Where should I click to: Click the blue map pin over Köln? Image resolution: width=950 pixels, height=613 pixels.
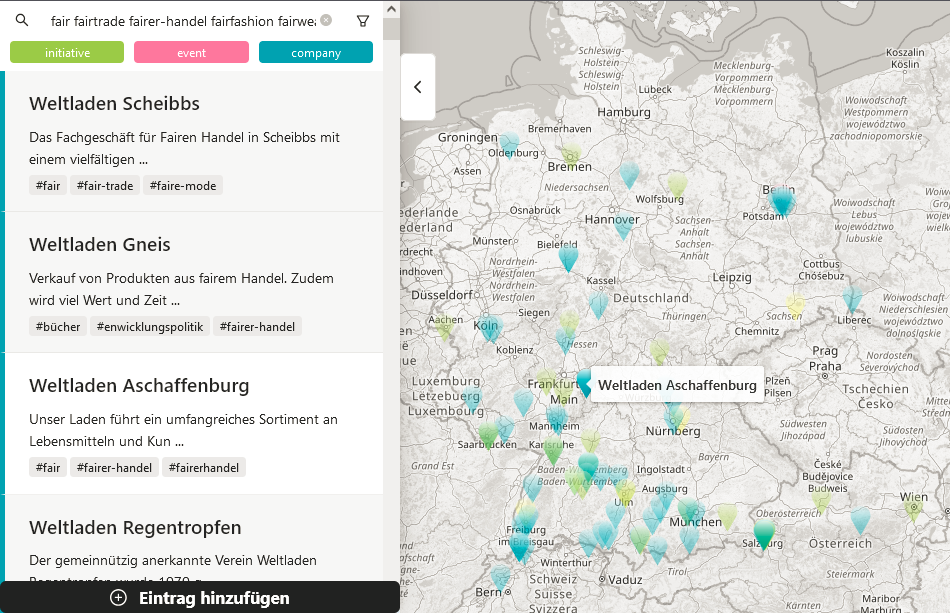(x=488, y=327)
